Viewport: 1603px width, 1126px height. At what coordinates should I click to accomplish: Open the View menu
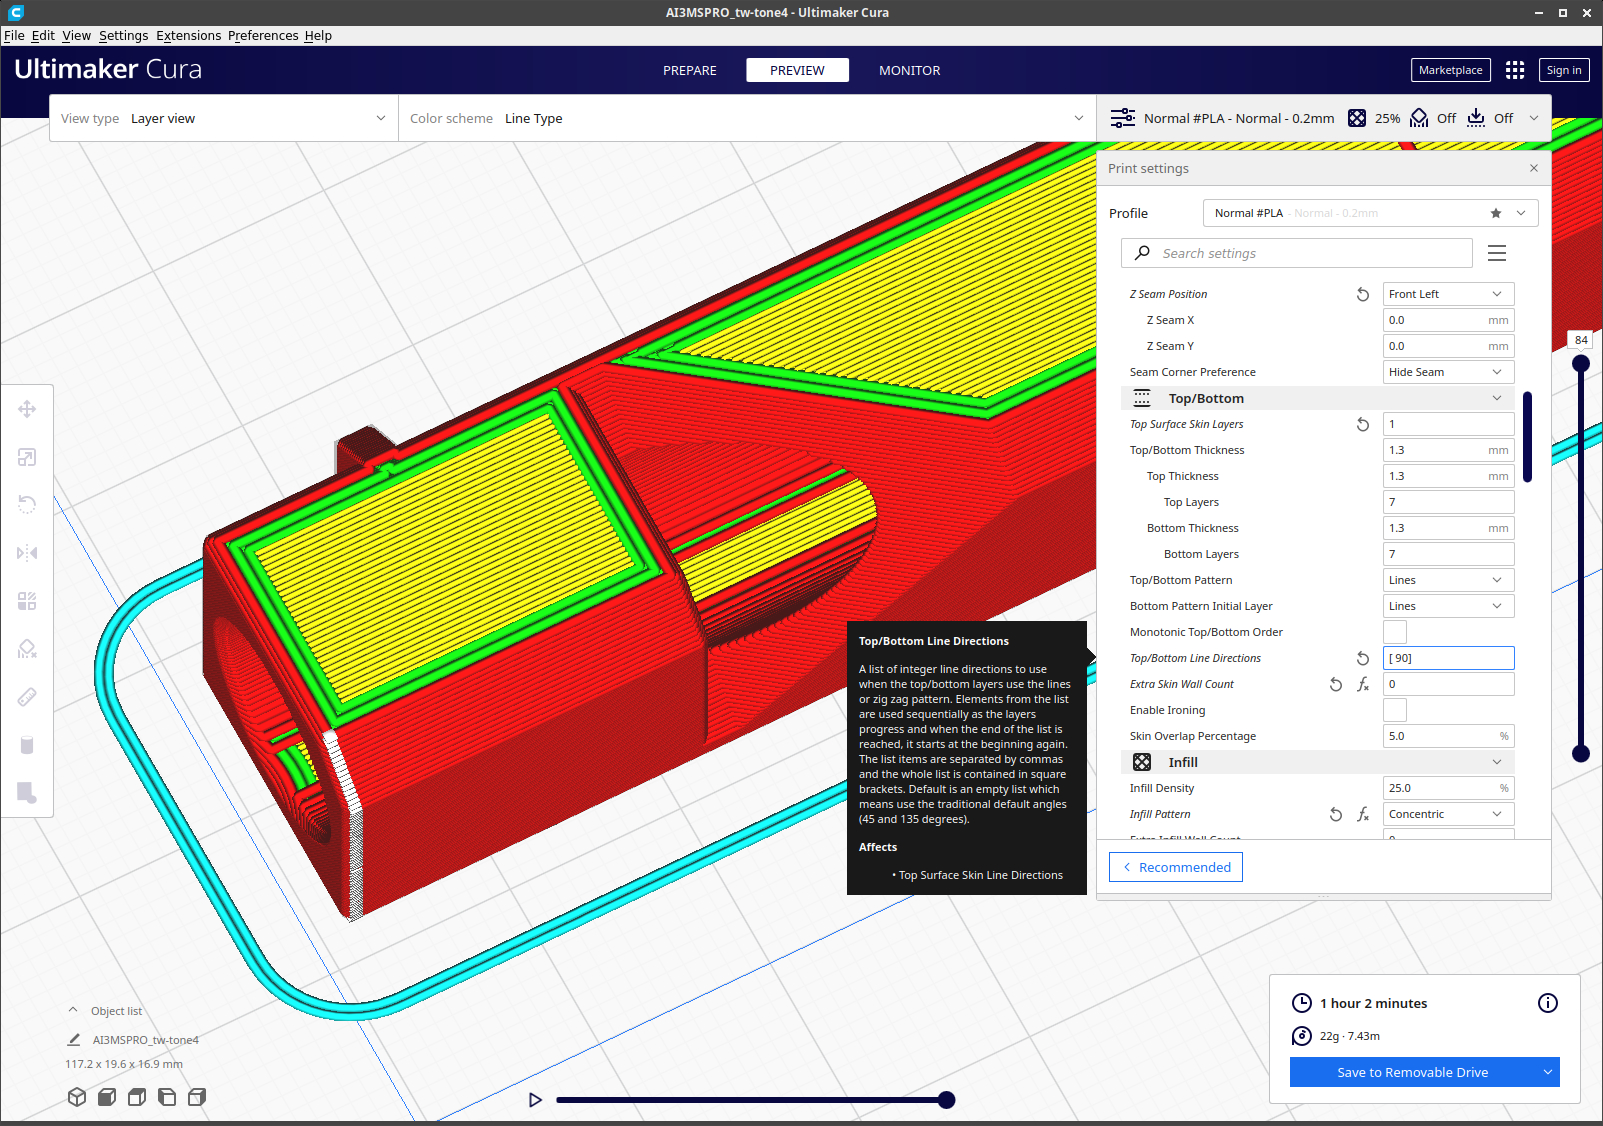point(77,35)
